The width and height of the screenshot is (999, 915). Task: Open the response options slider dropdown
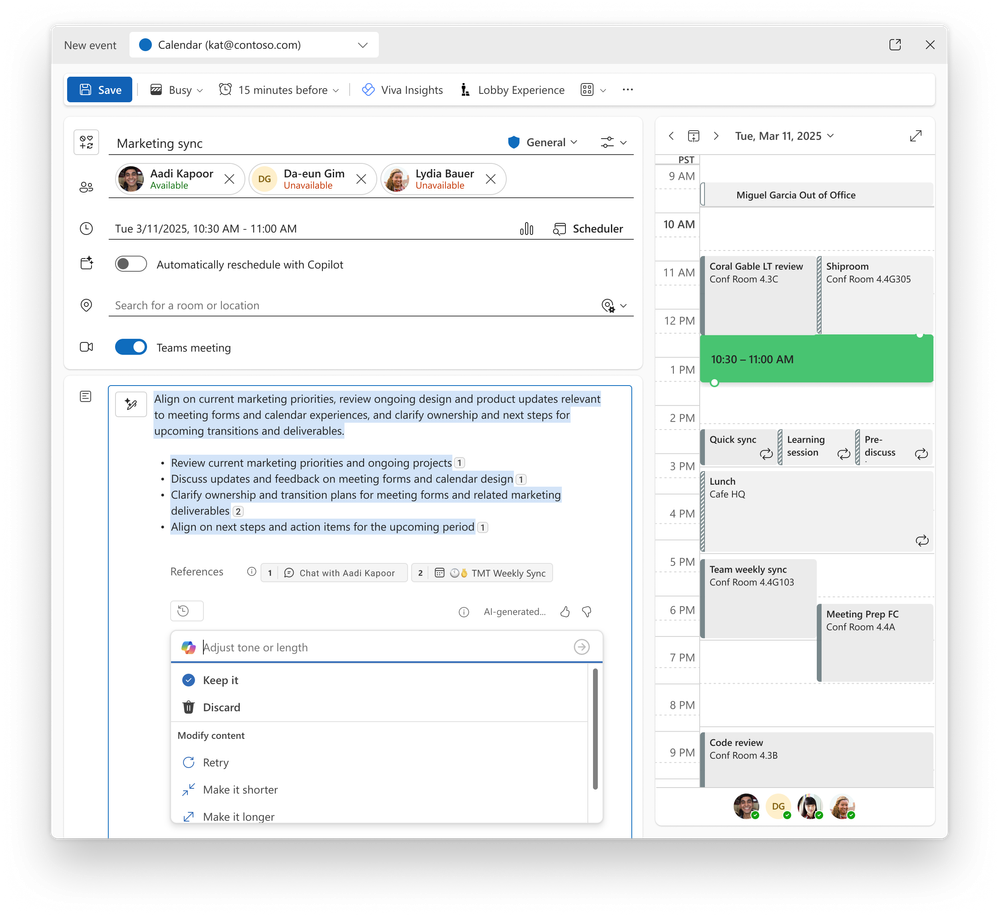[x=614, y=142]
